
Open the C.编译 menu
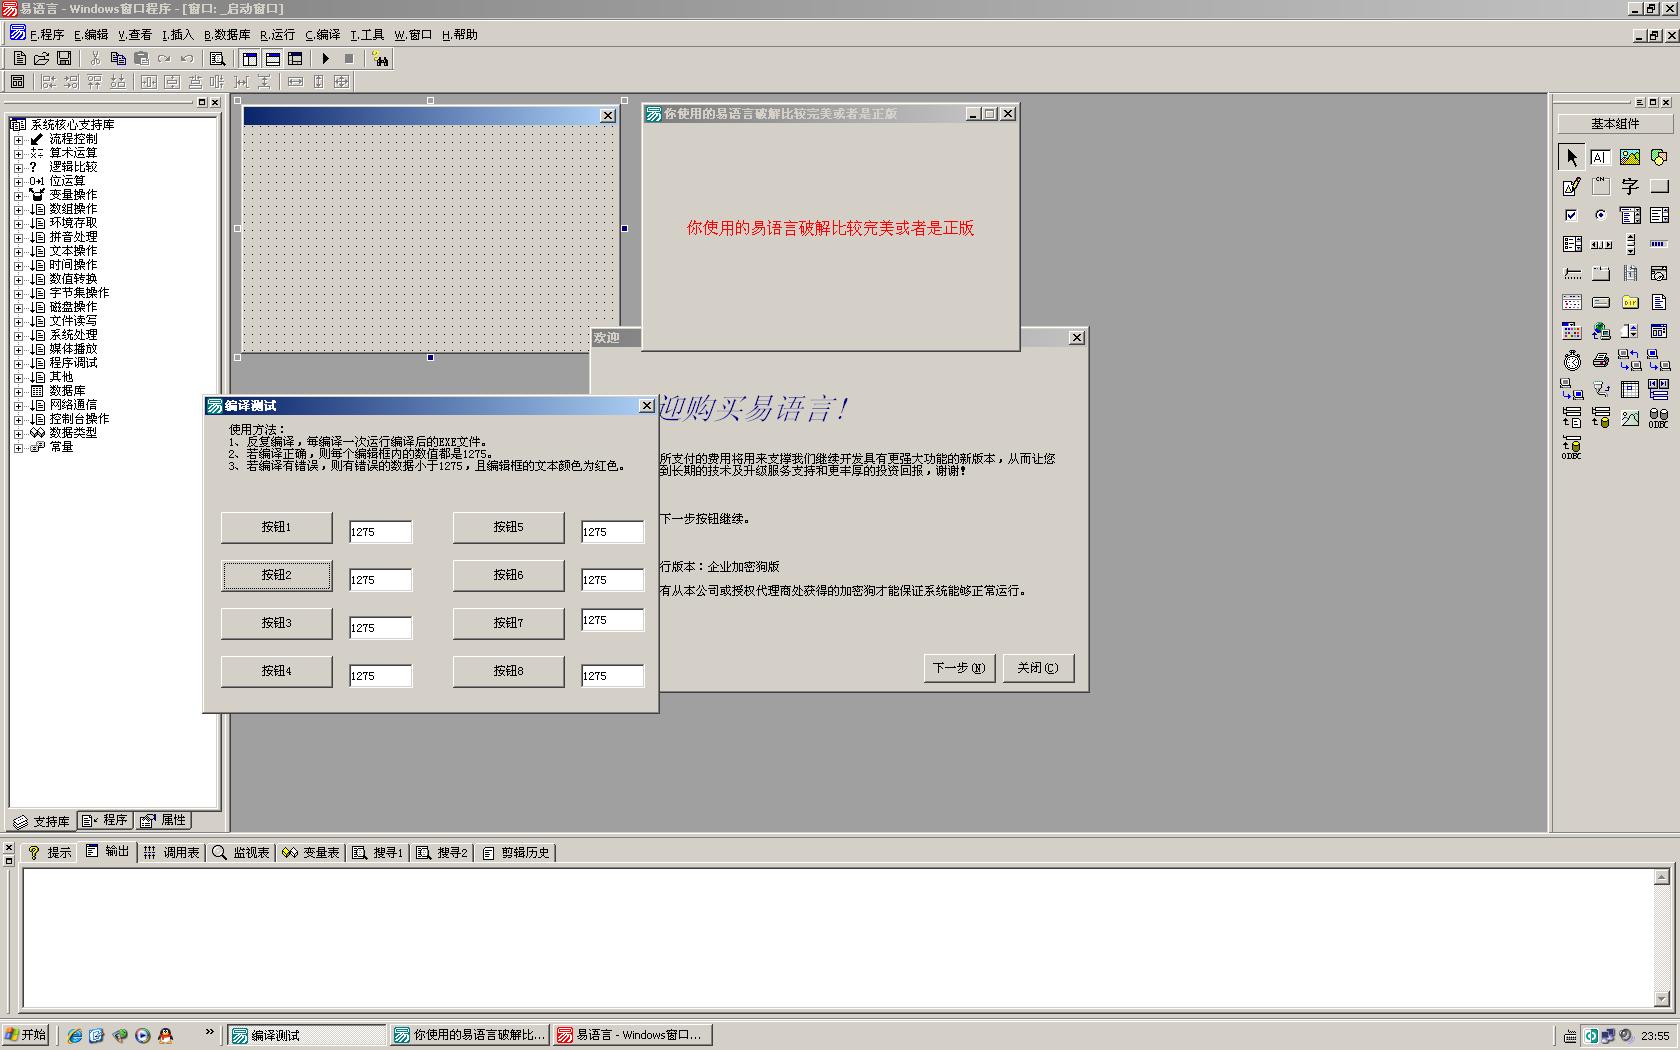click(x=323, y=35)
